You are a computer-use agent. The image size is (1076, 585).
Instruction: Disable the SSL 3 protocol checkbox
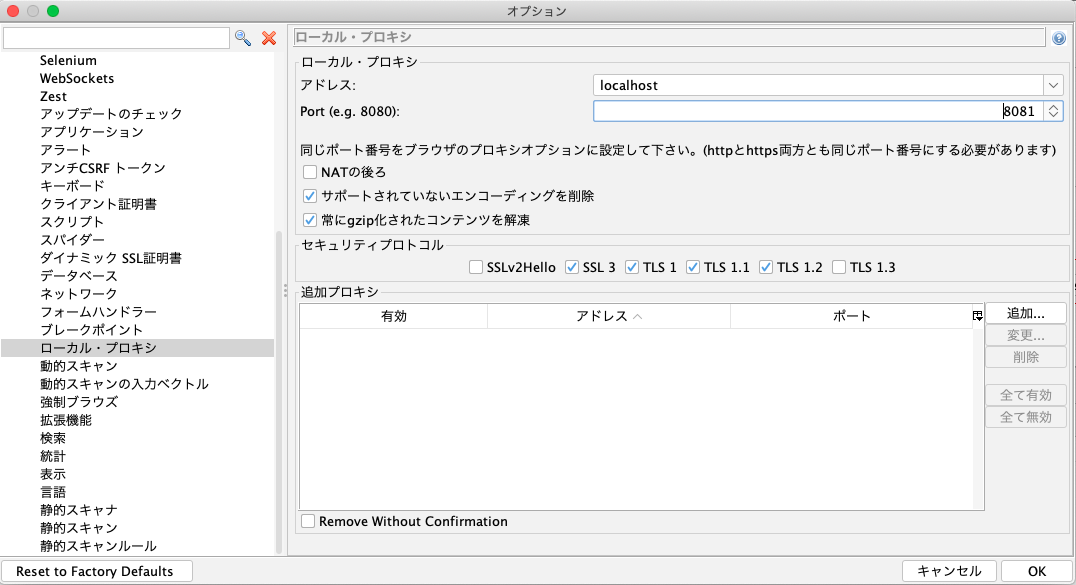click(572, 267)
